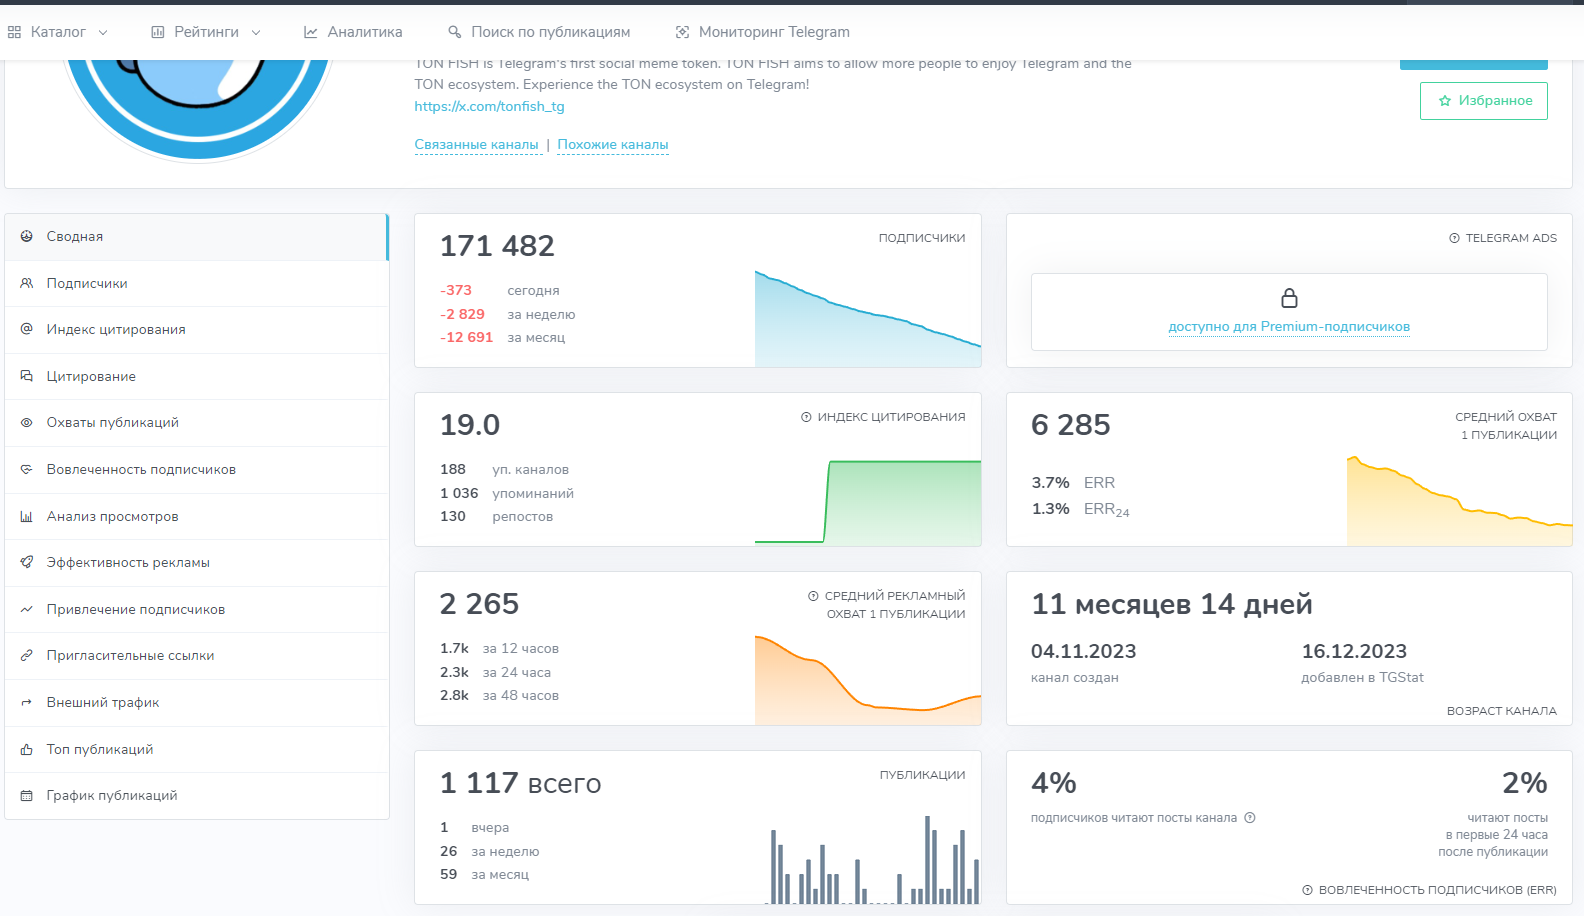Screen dimensions: 1584x916
Task: Click the question icon after подписчиков читают посты
Action: coord(1250,818)
